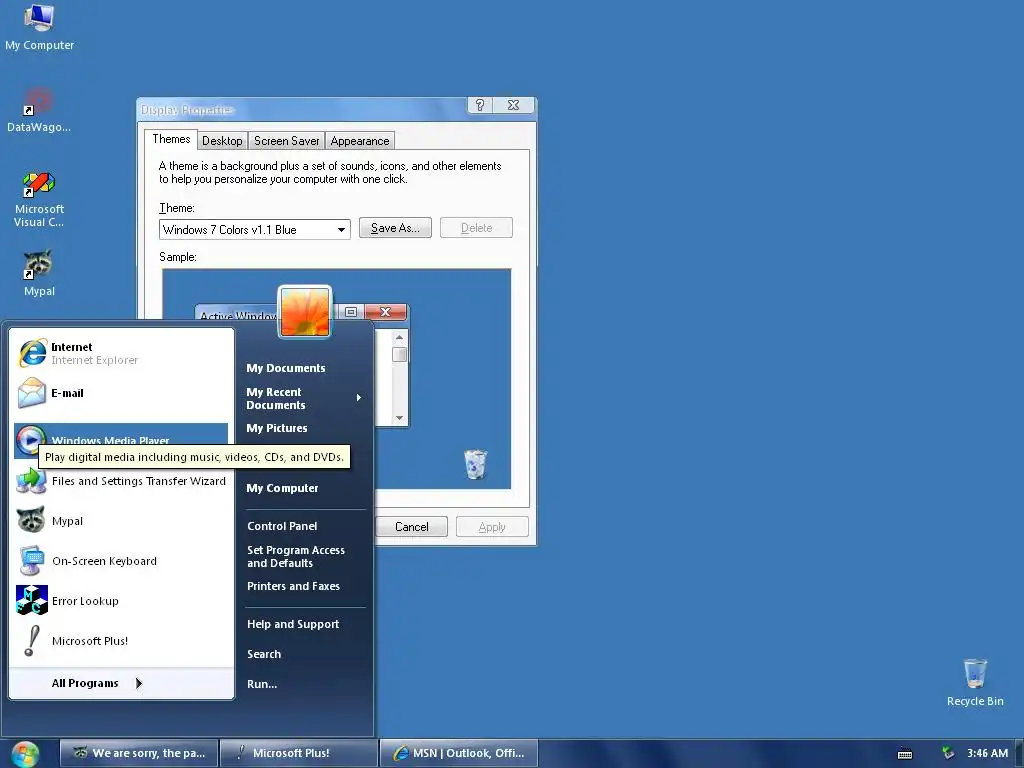Open the On-Screen Keyboard program
Viewport: 1024px width, 768px height.
coord(121,561)
